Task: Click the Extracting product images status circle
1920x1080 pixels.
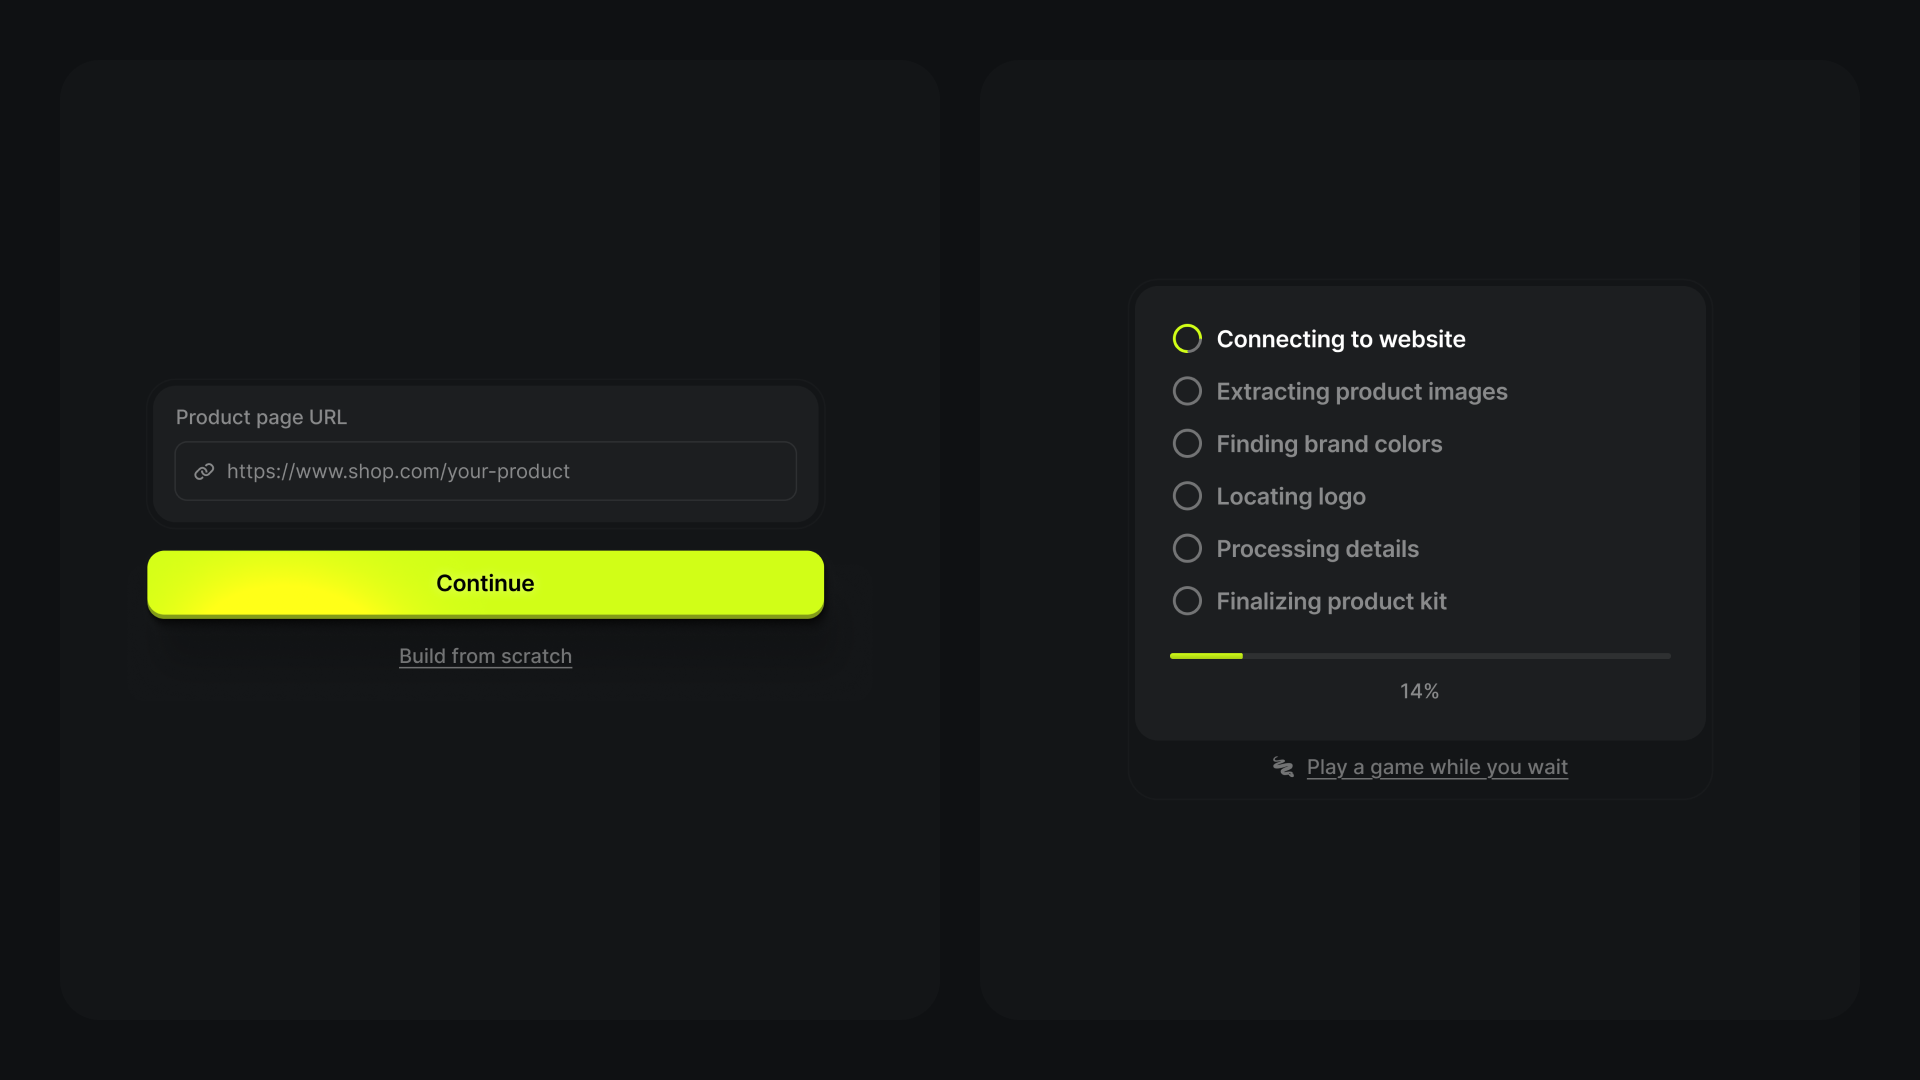Action: point(1187,391)
